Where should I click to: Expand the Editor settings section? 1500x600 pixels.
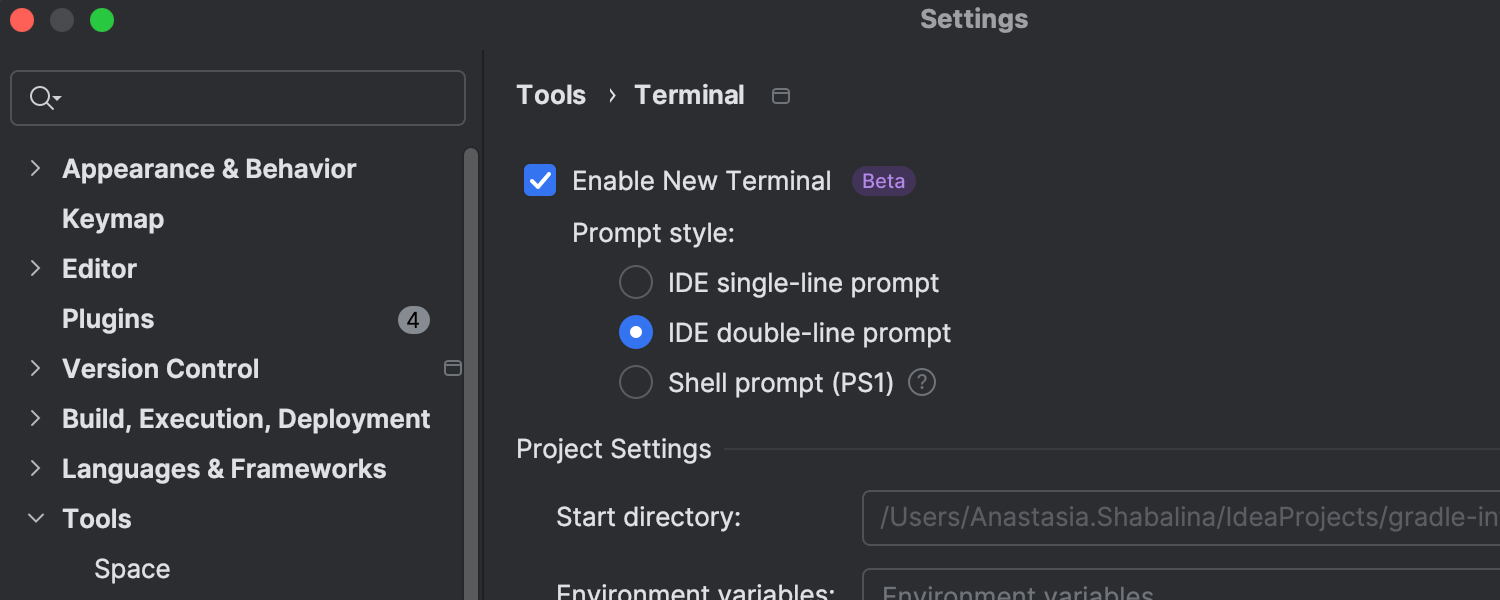coord(36,269)
